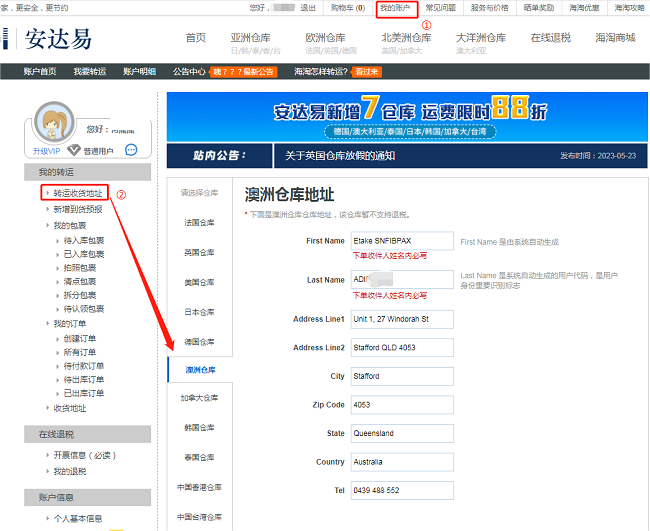This screenshot has height=531, width=650.
Task: Open 个人基本信息 in the sidebar
Action: click(x=78, y=519)
